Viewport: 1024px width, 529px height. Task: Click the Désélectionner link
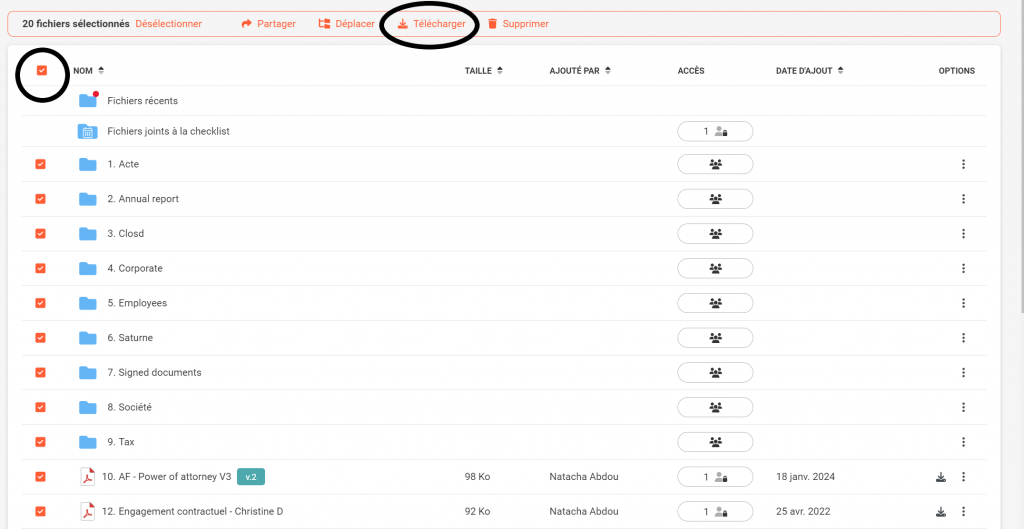point(168,24)
